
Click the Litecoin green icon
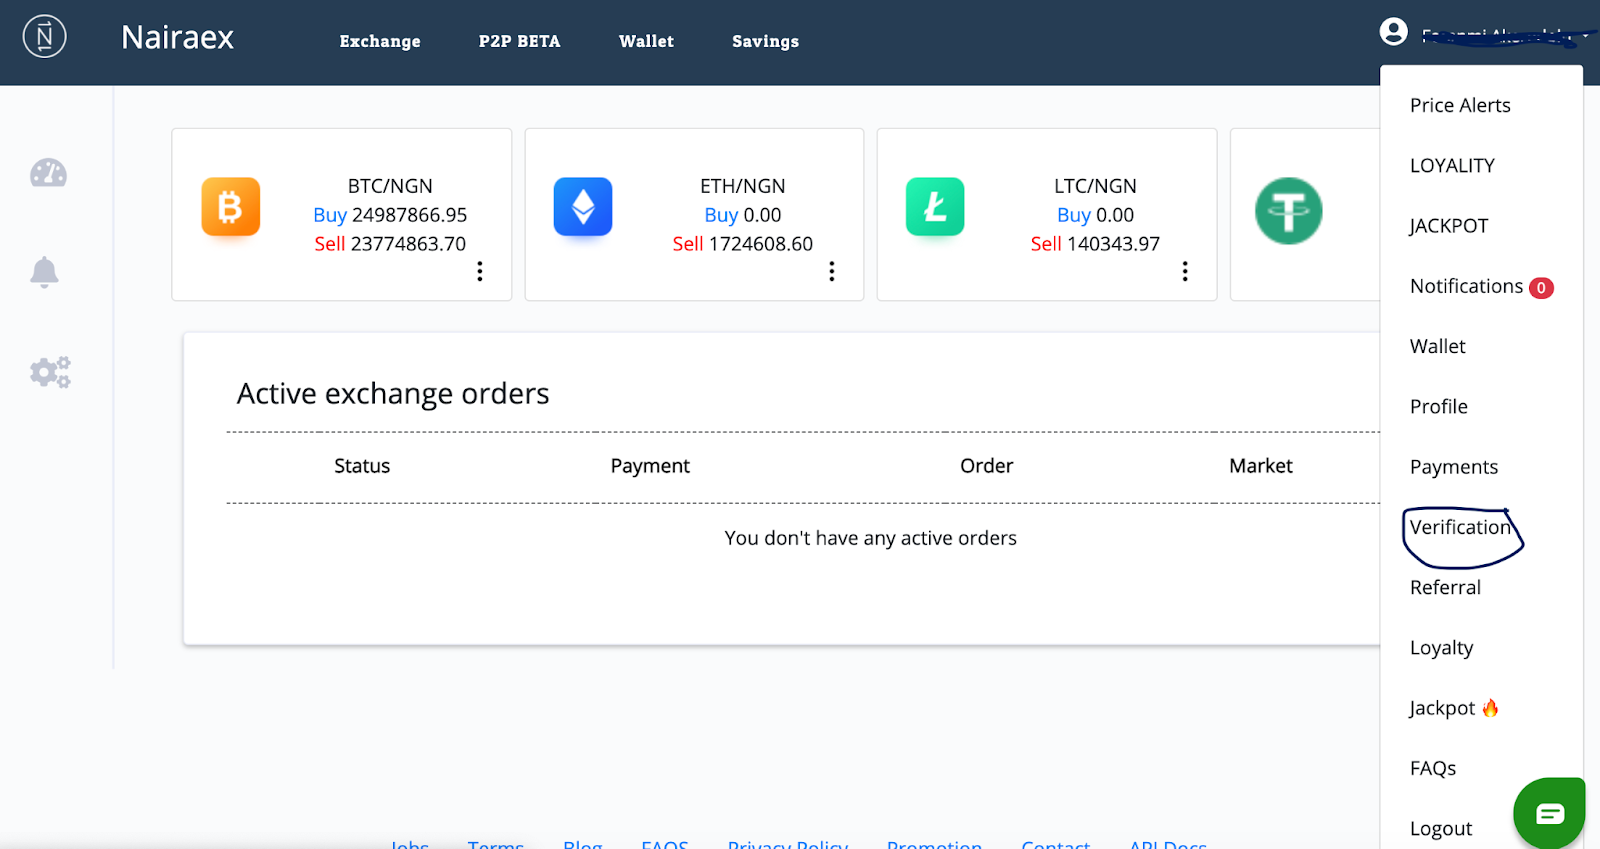pos(935,207)
